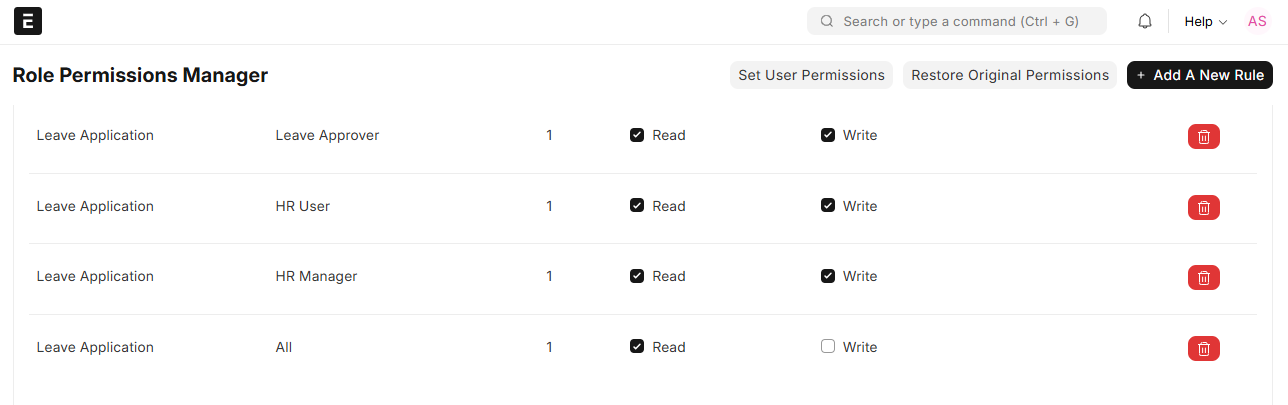Enable Write permission for All role
Screen dimensions: 1288x405
click(828, 347)
